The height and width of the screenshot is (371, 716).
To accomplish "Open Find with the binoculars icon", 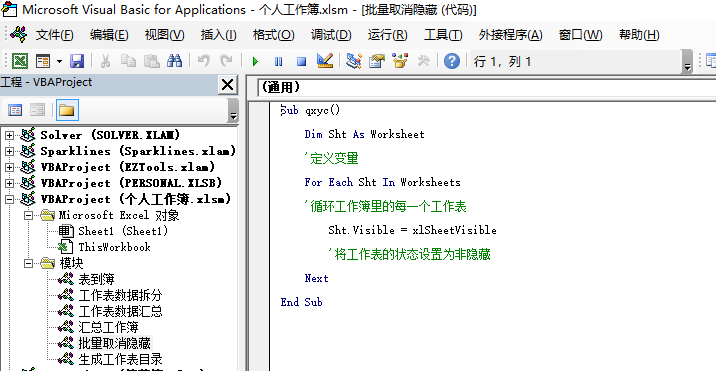I will pyautogui.click(x=174, y=61).
